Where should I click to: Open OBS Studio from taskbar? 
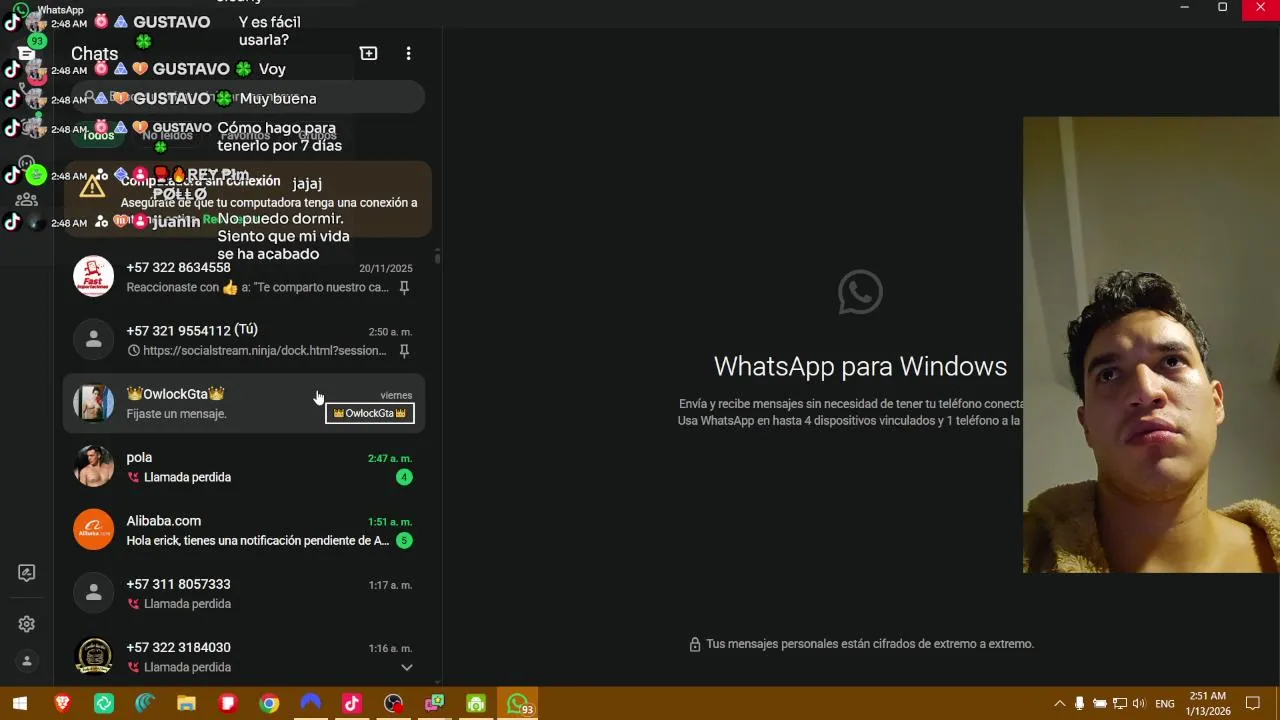pyautogui.click(x=394, y=704)
